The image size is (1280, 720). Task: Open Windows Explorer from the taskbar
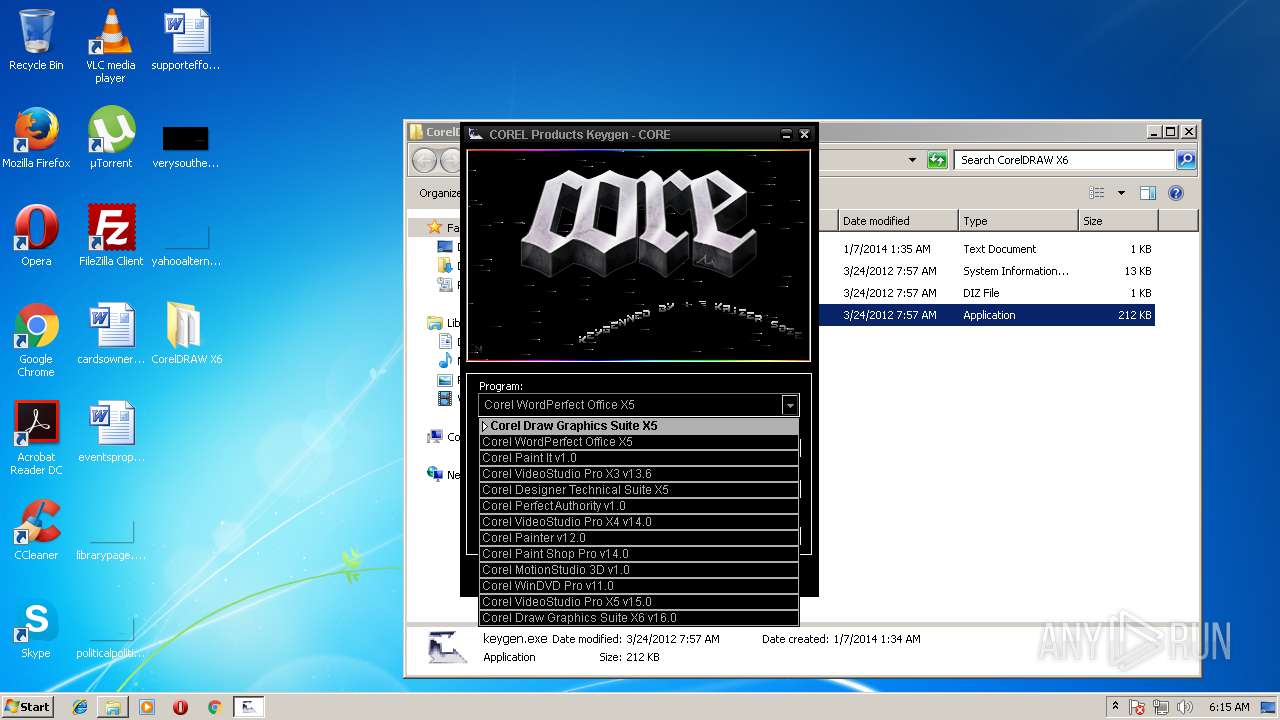tap(113, 707)
